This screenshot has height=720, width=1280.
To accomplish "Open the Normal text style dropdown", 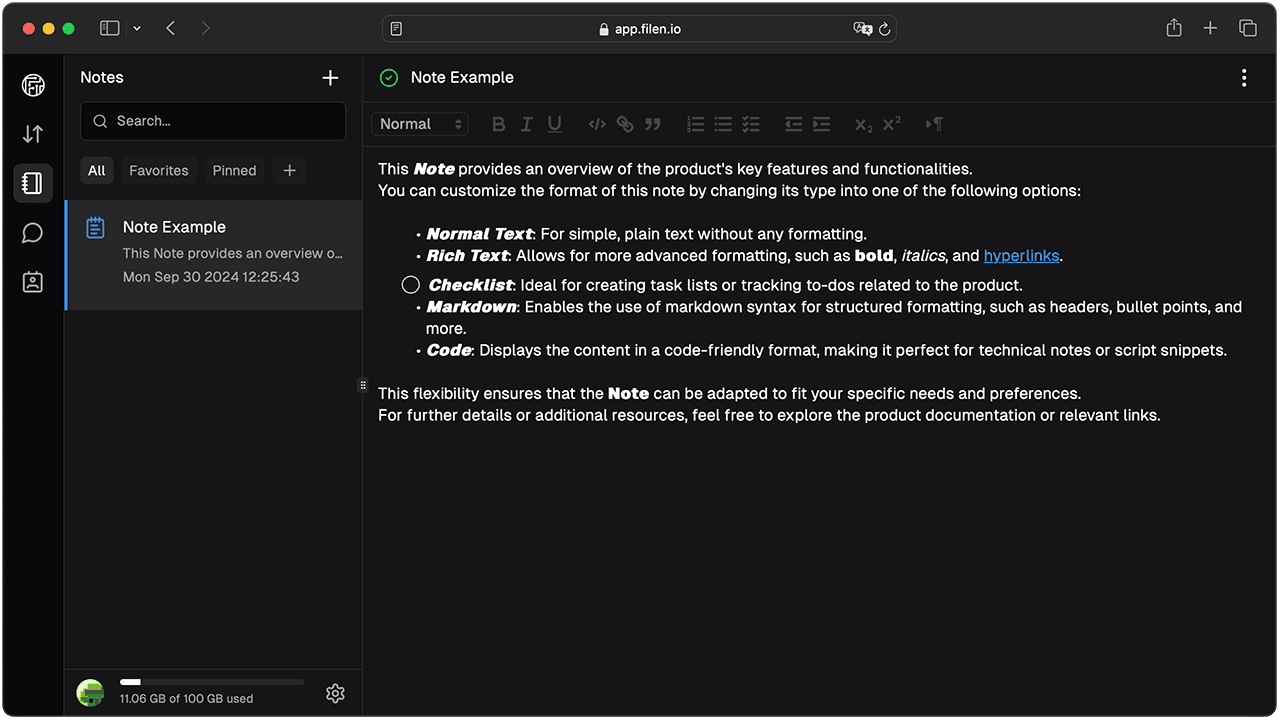I will (419, 124).
